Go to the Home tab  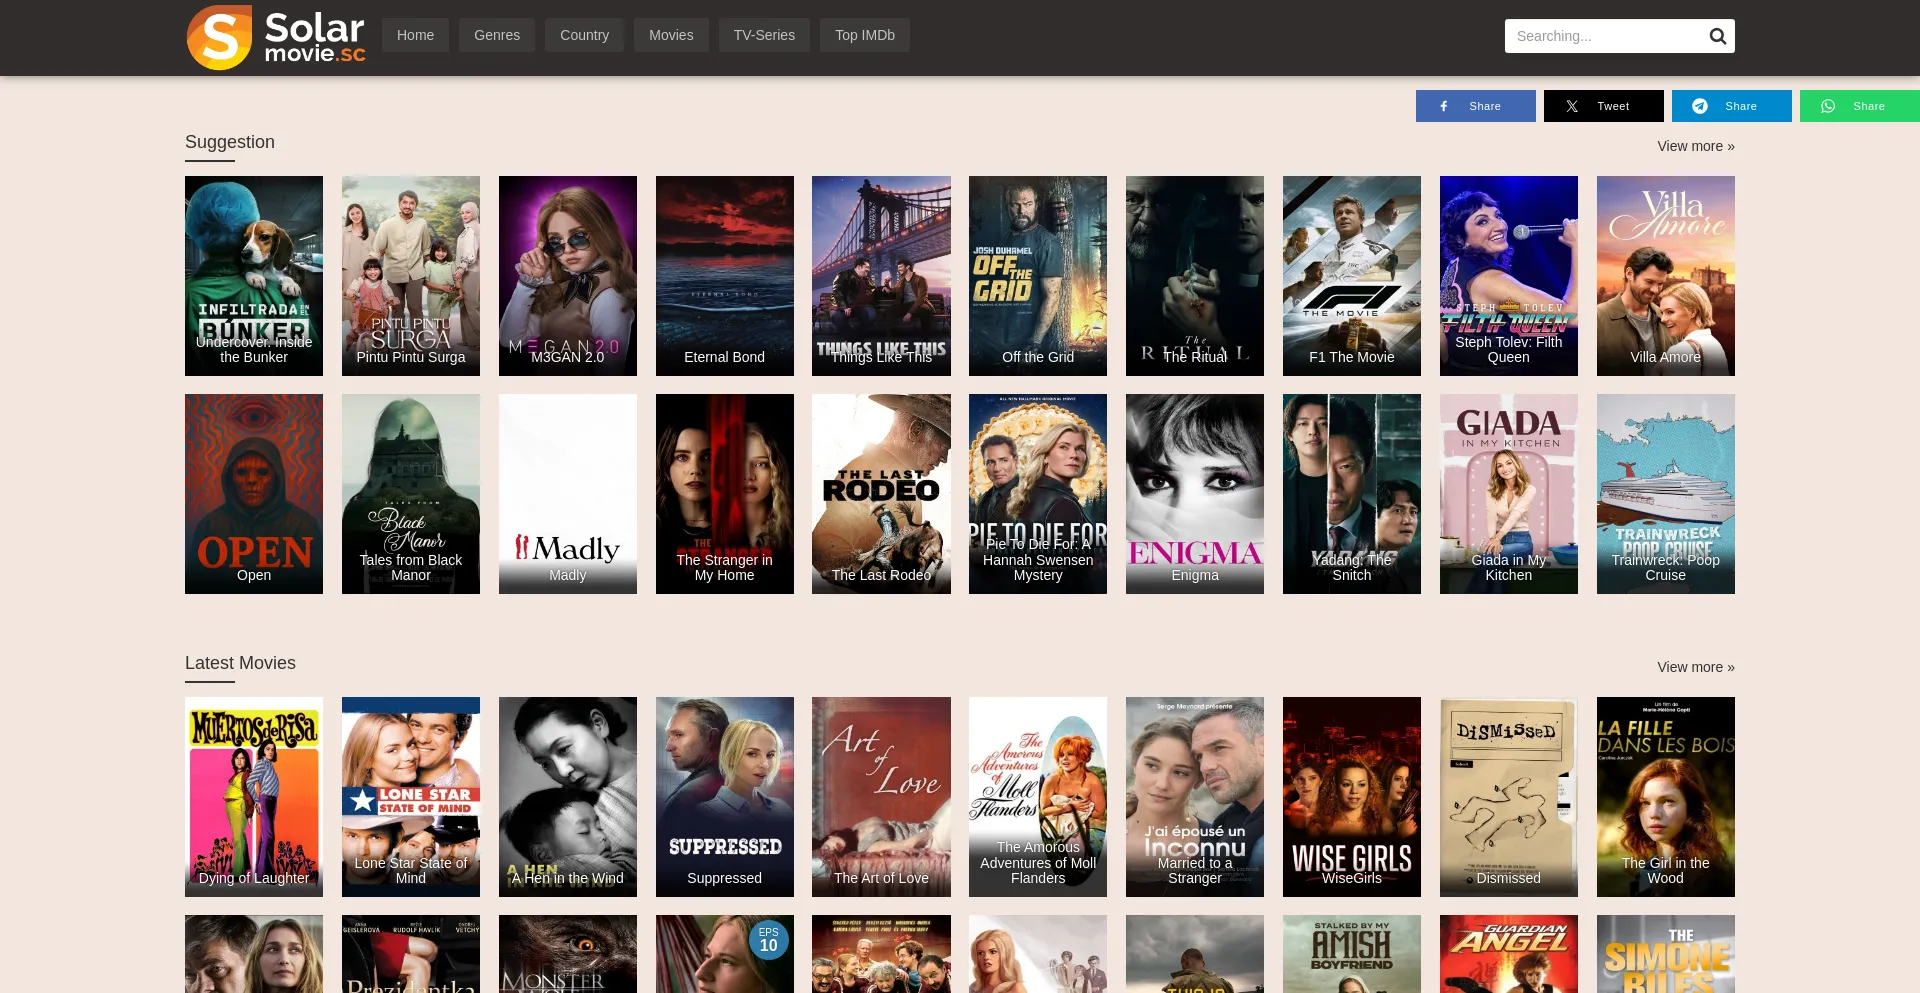pyautogui.click(x=415, y=35)
